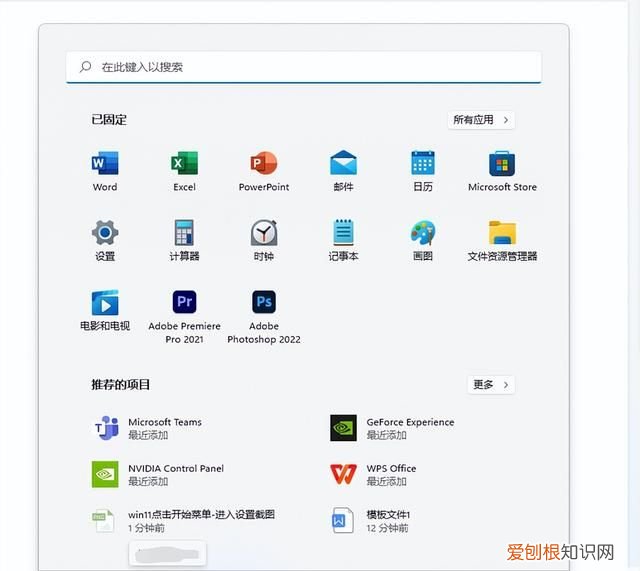The width and height of the screenshot is (640, 571).
Task: Click the win11点击开始菜单-进入设置截图 file name
Action: click(202, 514)
